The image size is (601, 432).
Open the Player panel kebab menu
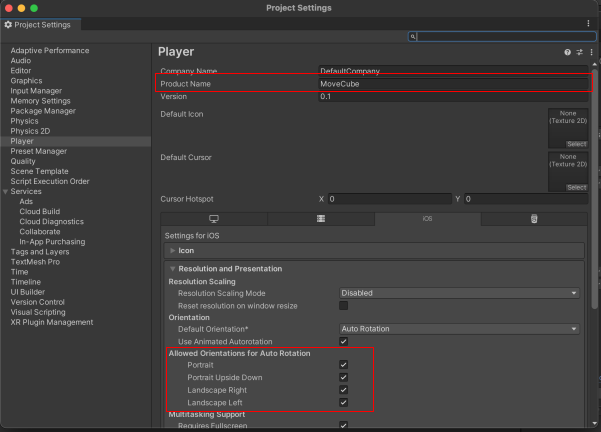point(591,52)
